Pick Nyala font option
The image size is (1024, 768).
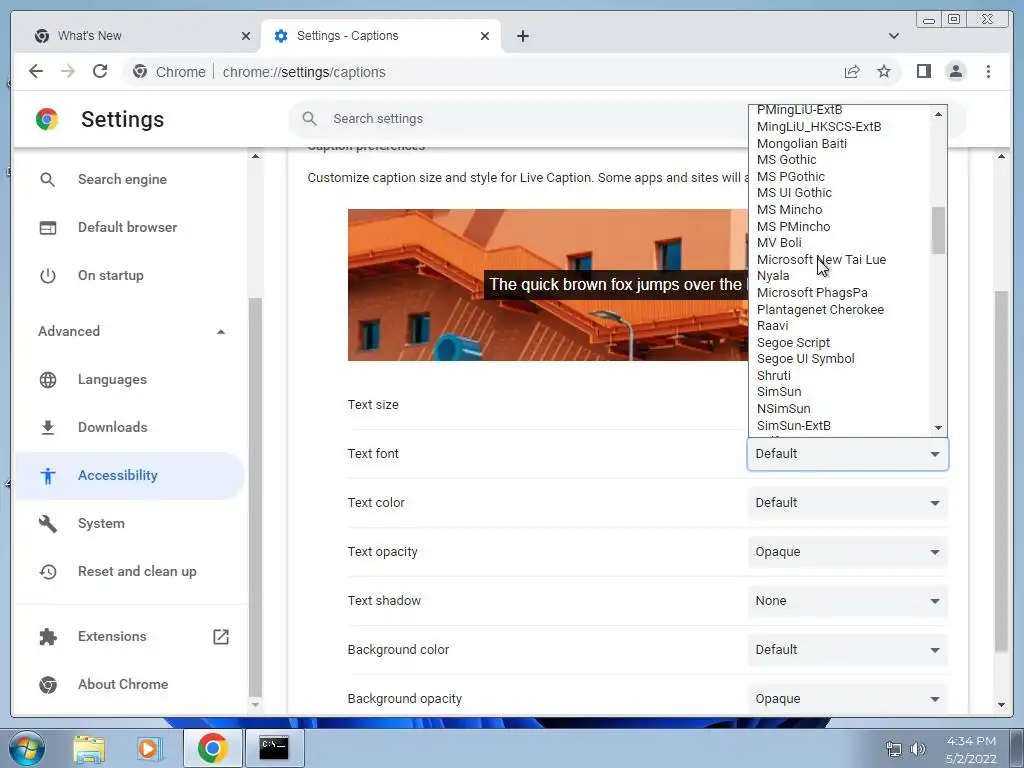coord(773,276)
